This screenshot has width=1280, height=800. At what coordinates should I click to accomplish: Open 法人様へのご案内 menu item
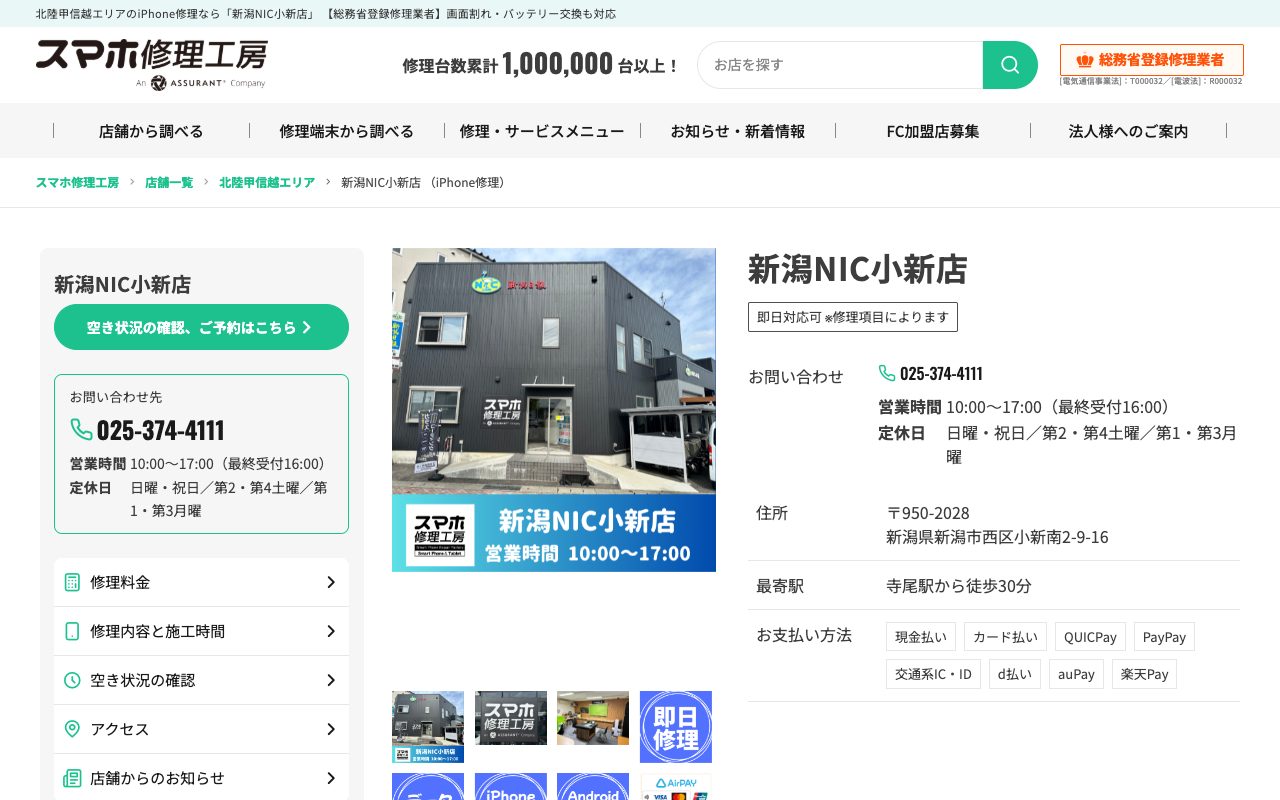pyautogui.click(x=1129, y=131)
